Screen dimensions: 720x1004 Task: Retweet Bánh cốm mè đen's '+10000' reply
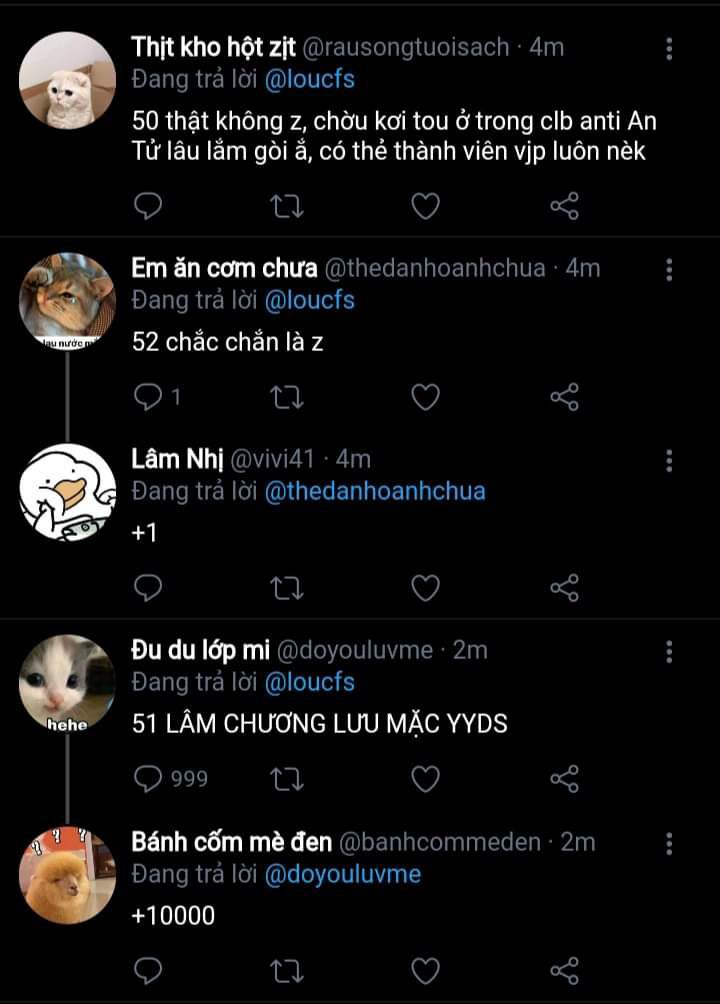pyautogui.click(x=288, y=969)
